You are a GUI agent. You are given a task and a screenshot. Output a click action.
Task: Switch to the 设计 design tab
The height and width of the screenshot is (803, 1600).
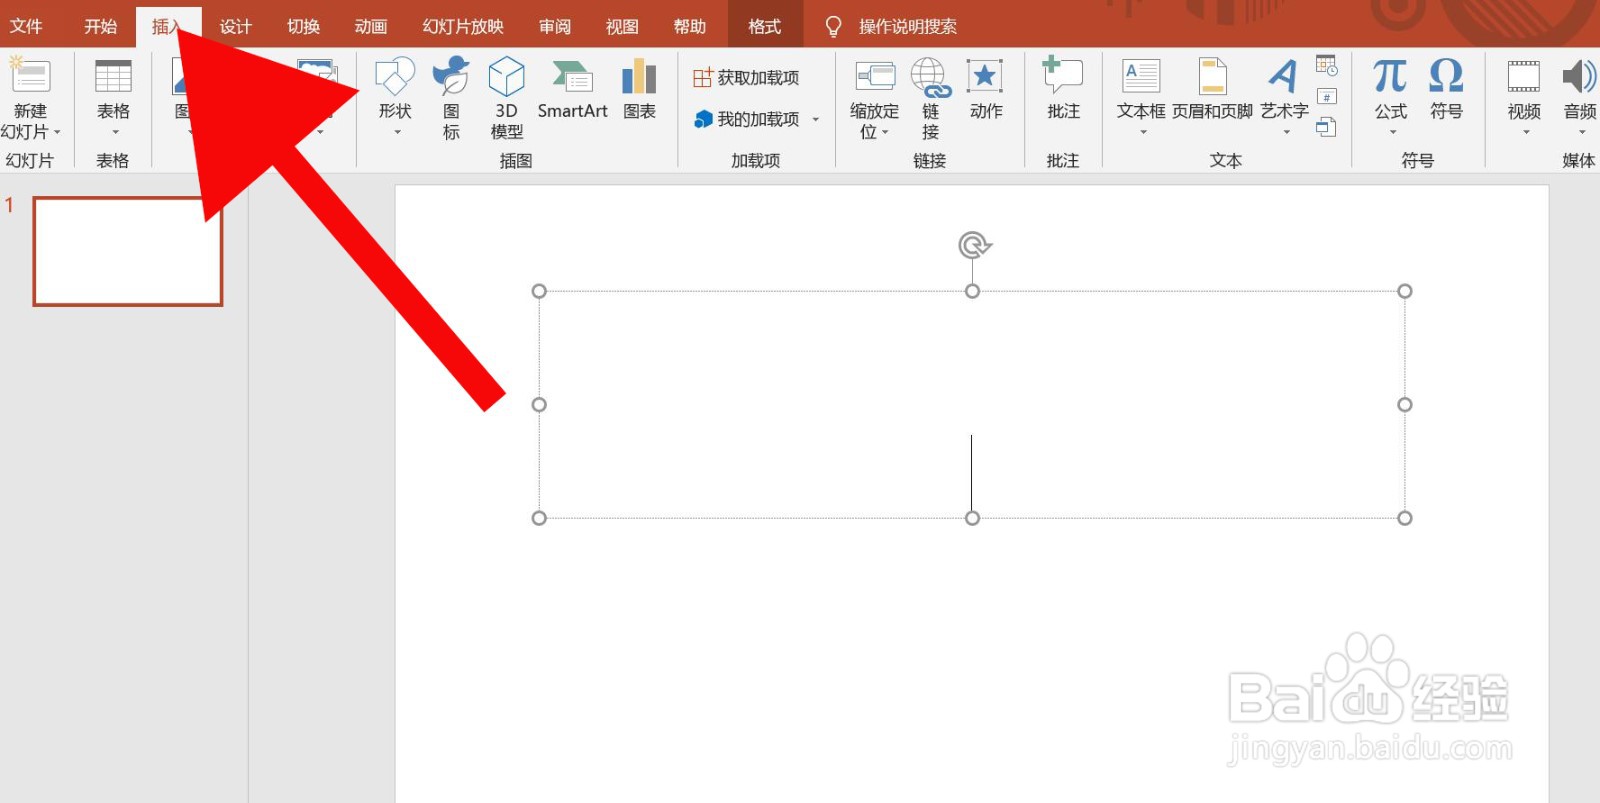(x=236, y=27)
